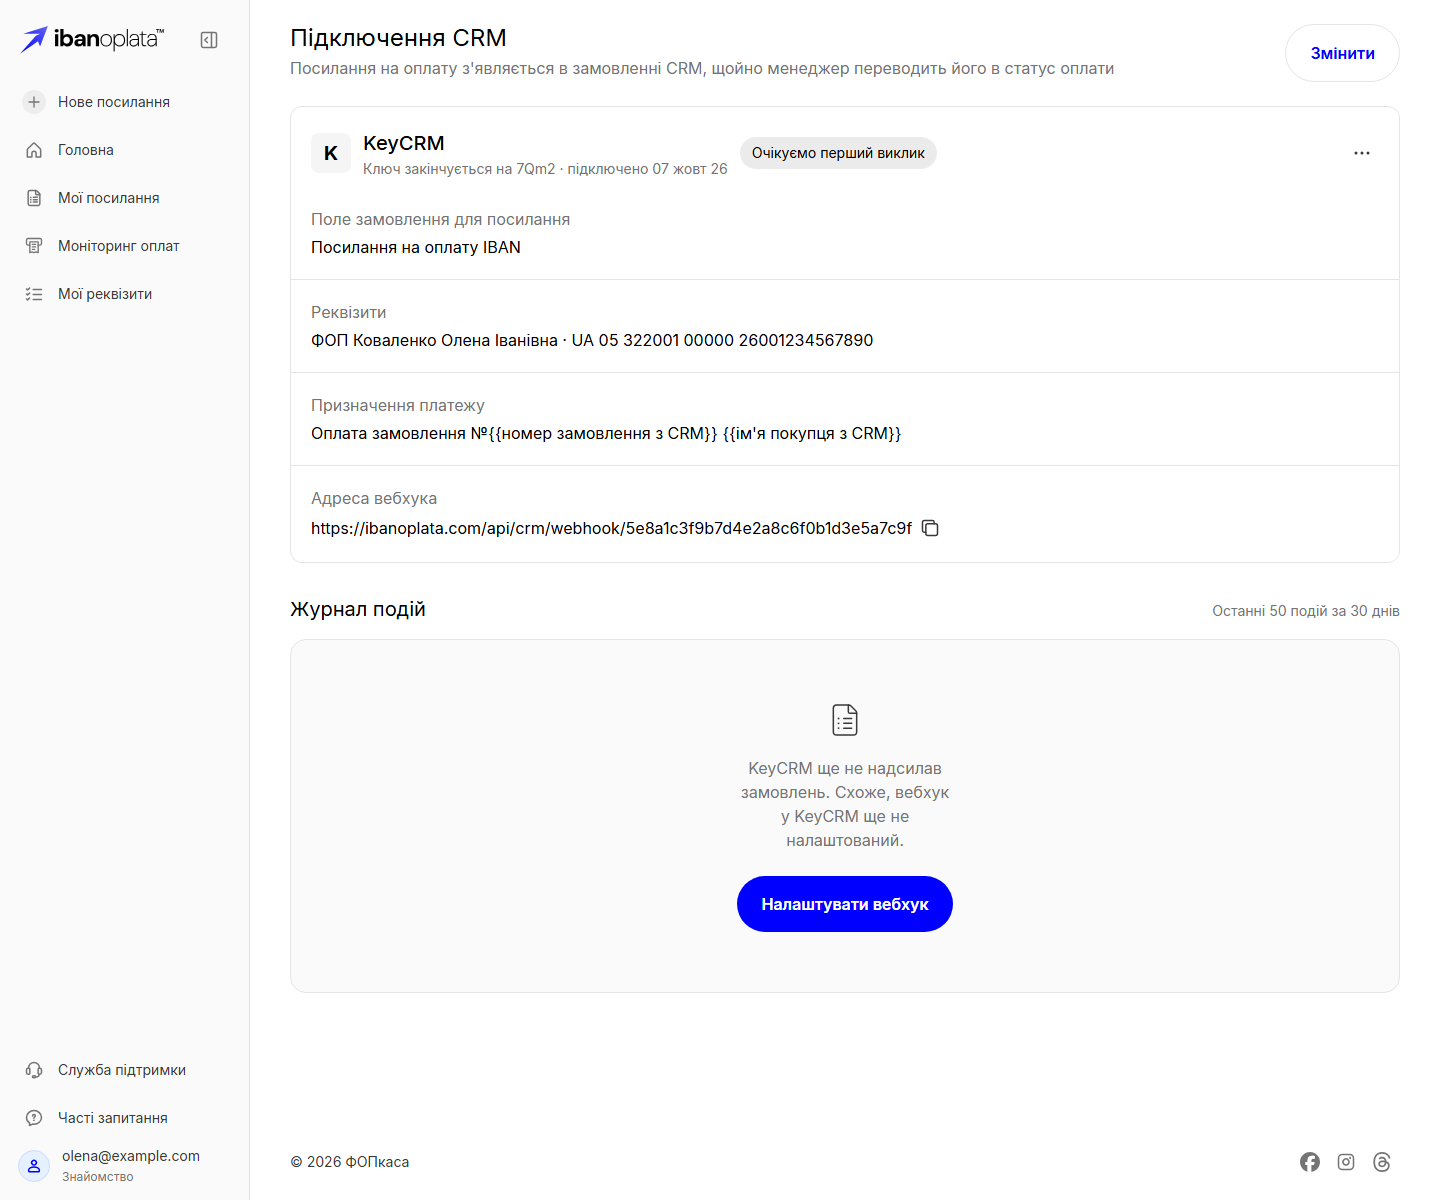Click the Змінити button

(x=1342, y=53)
